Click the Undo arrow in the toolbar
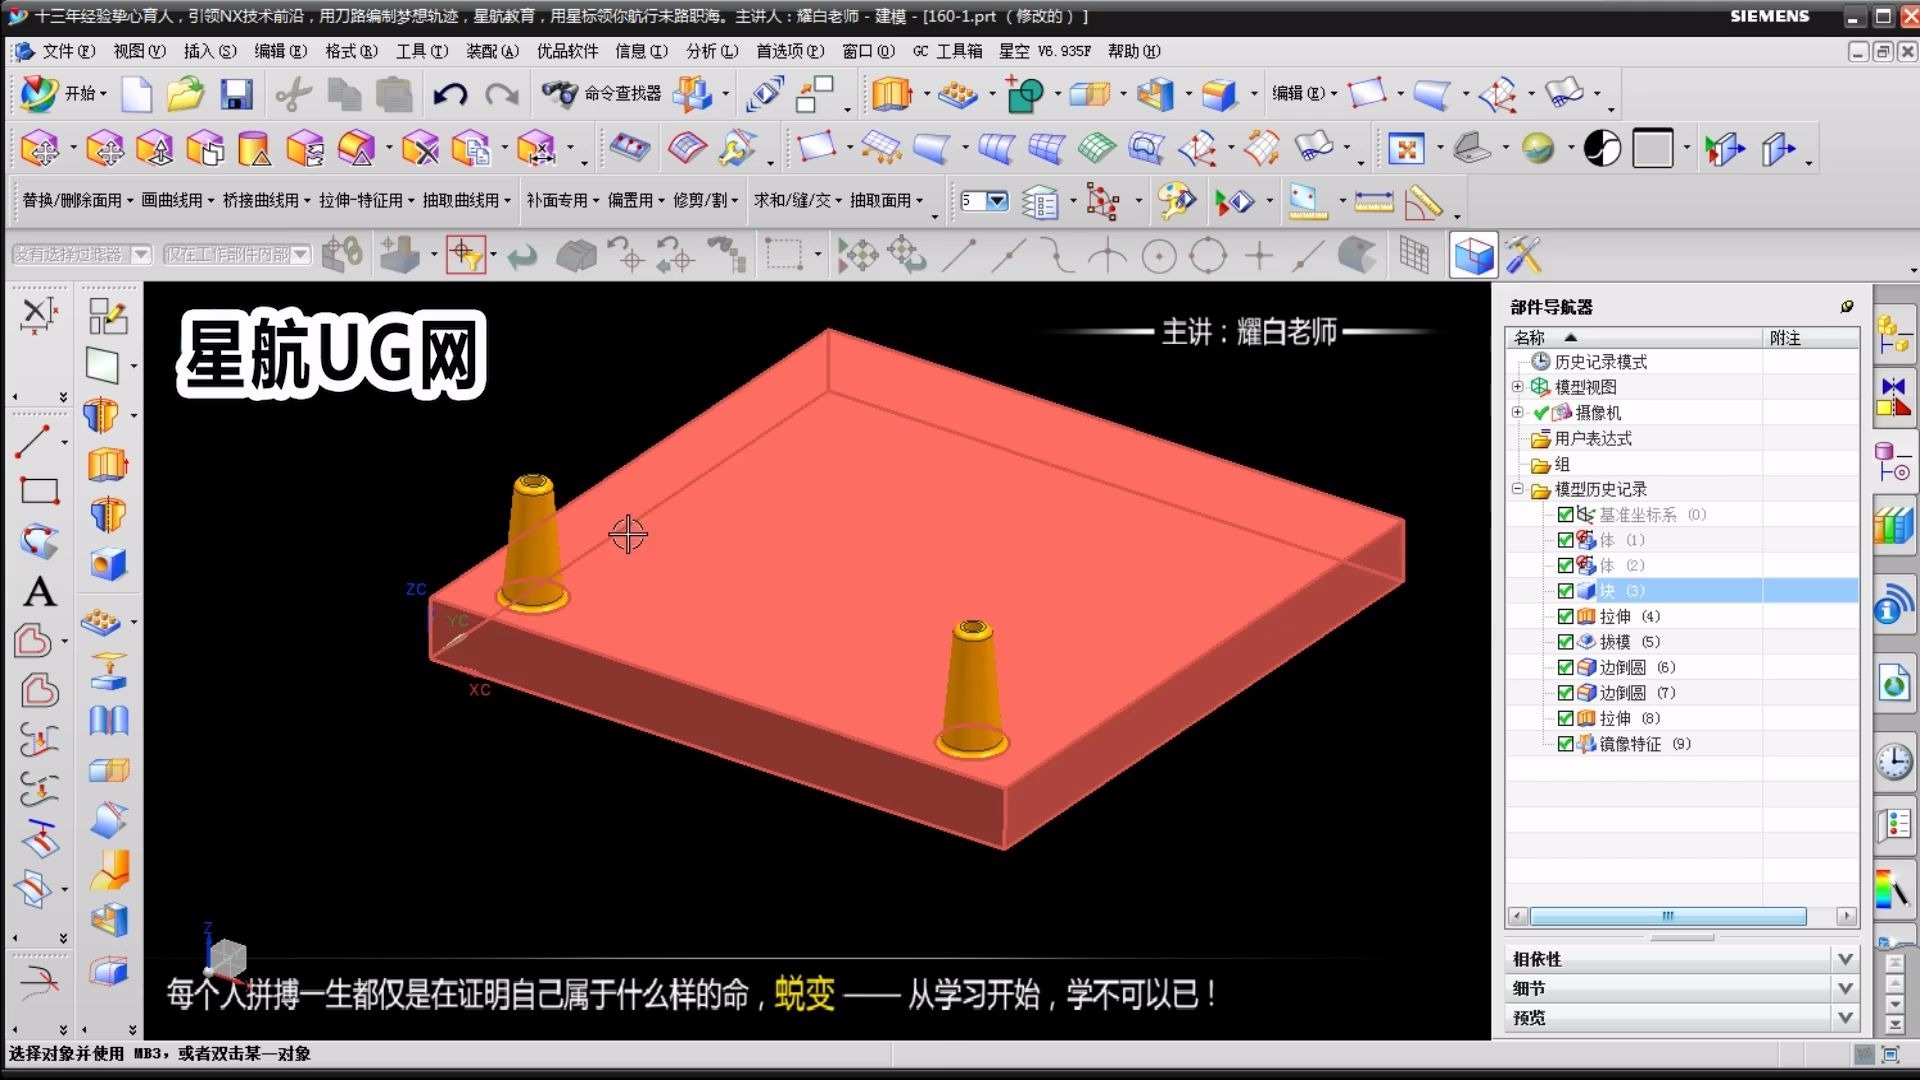 pyautogui.click(x=449, y=93)
